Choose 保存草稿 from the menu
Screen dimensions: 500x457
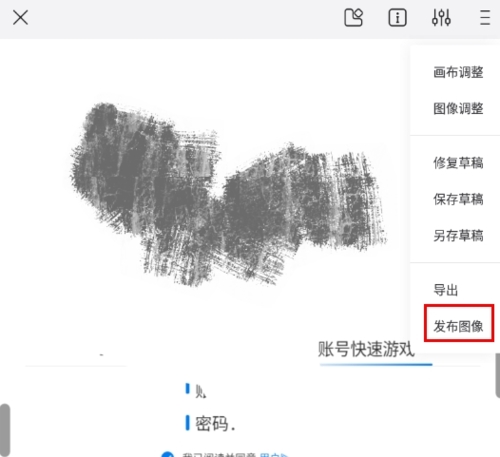pyautogui.click(x=458, y=199)
